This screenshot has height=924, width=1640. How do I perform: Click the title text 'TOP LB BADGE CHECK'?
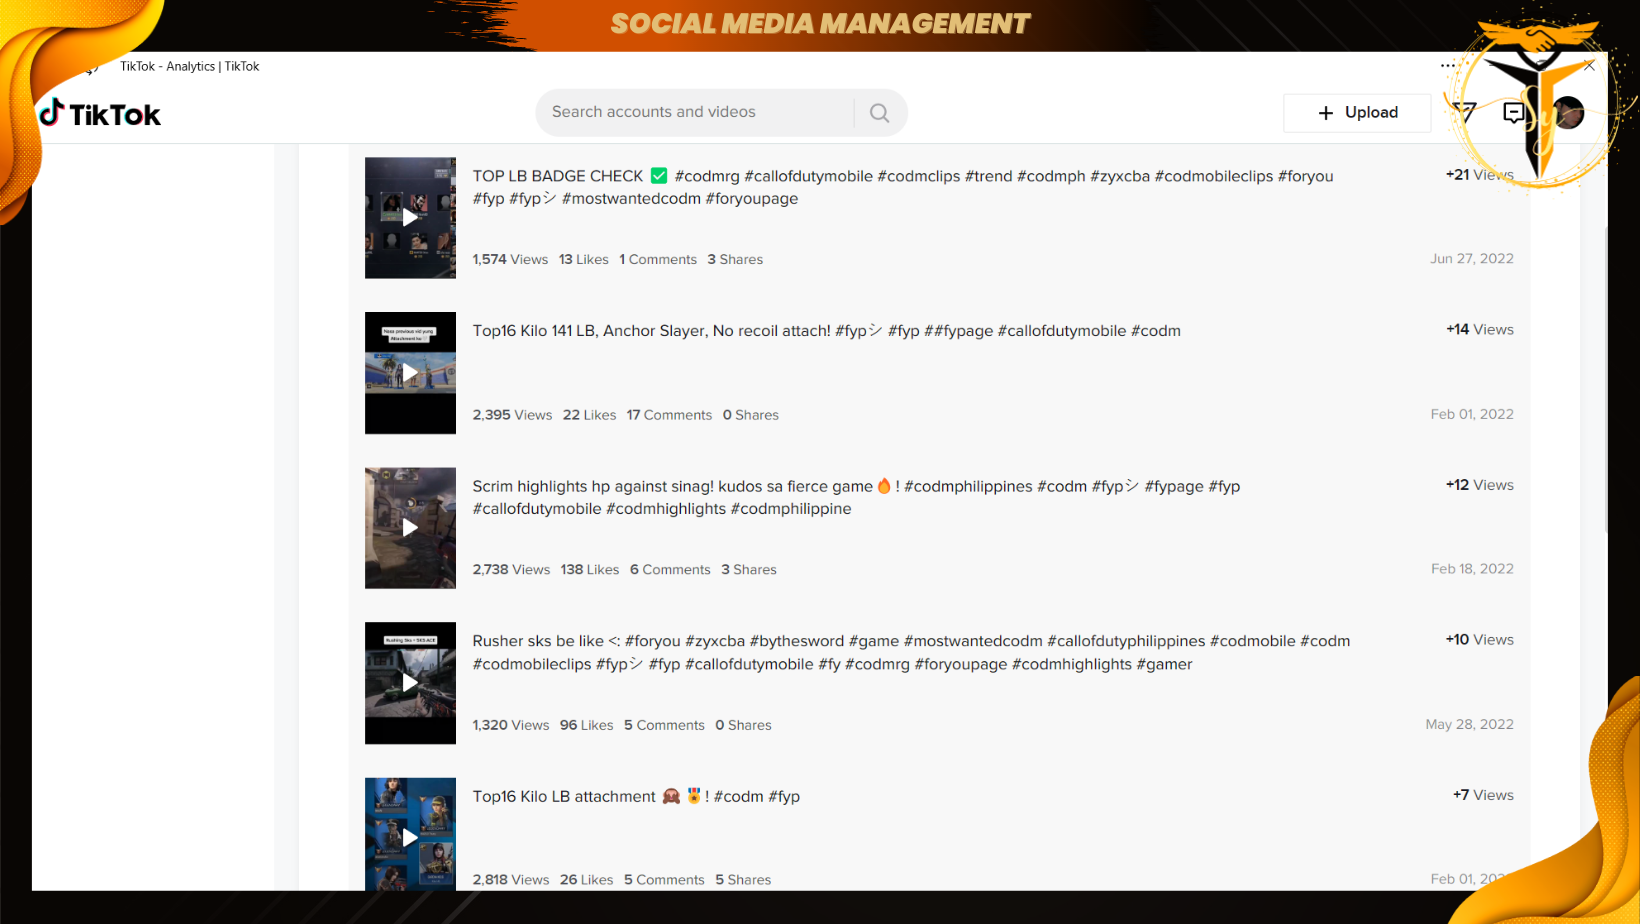(558, 176)
